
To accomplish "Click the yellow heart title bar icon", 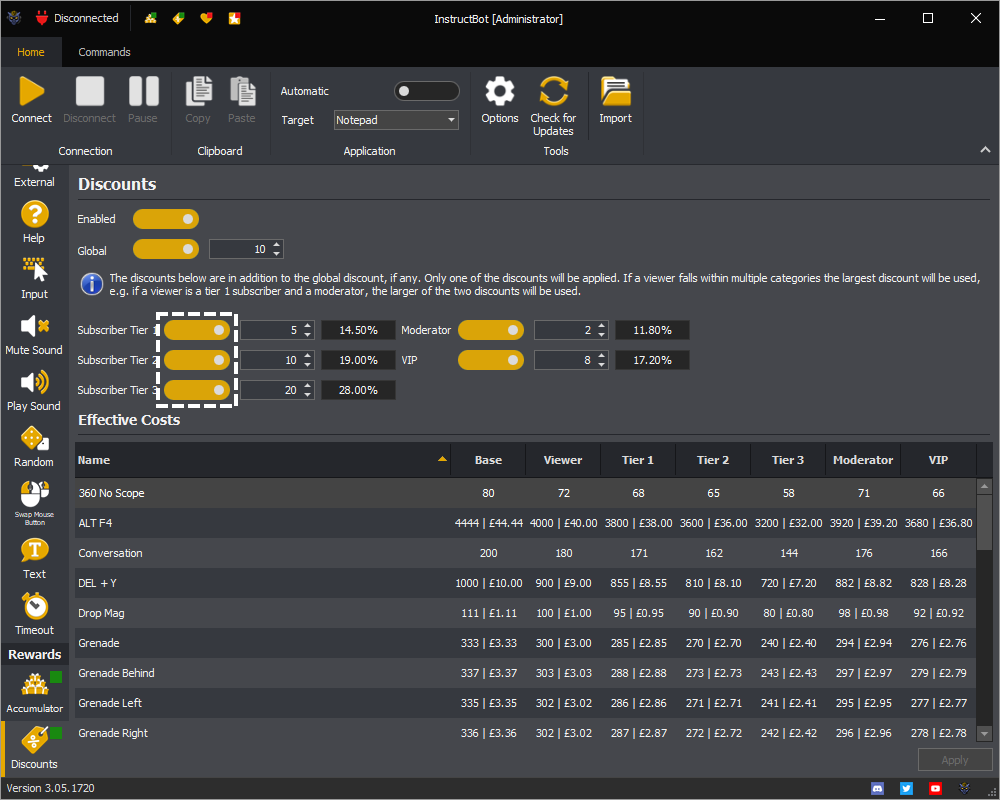I will pos(206,19).
